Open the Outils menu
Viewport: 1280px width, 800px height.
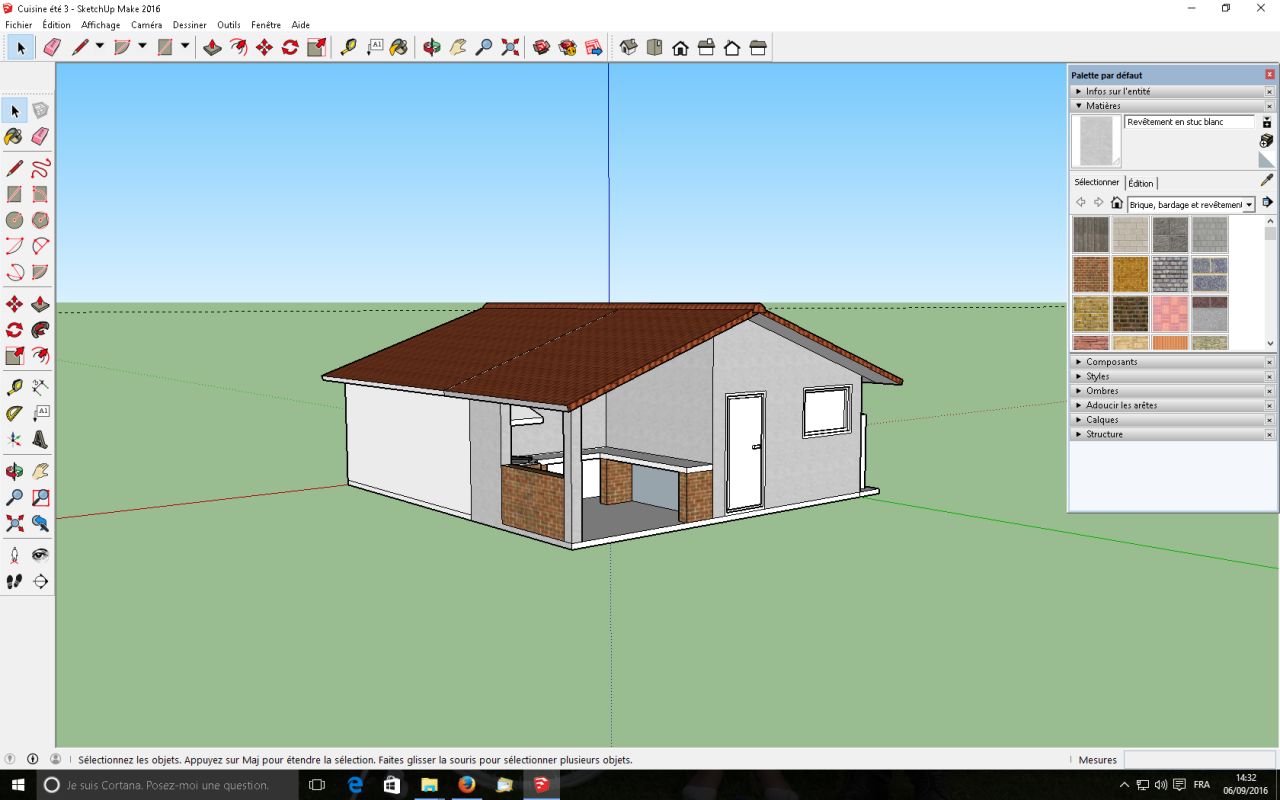coord(229,25)
